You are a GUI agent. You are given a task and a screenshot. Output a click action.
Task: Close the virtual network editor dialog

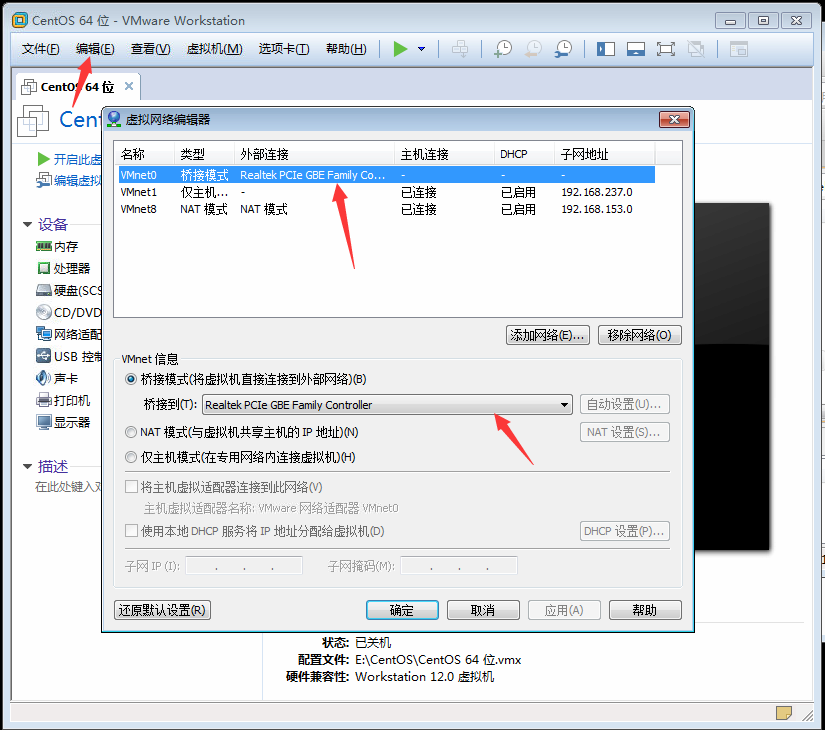click(674, 119)
